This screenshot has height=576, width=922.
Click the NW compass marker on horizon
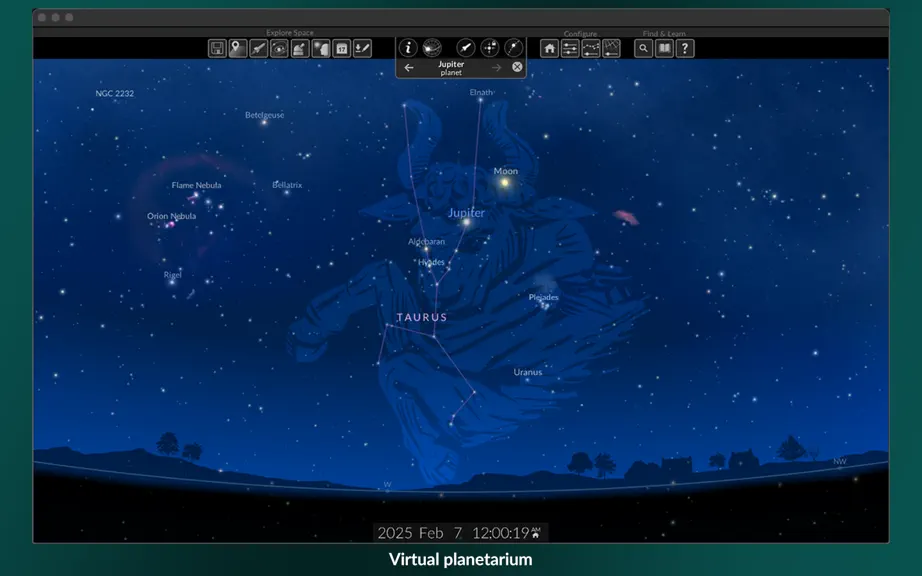tap(840, 461)
